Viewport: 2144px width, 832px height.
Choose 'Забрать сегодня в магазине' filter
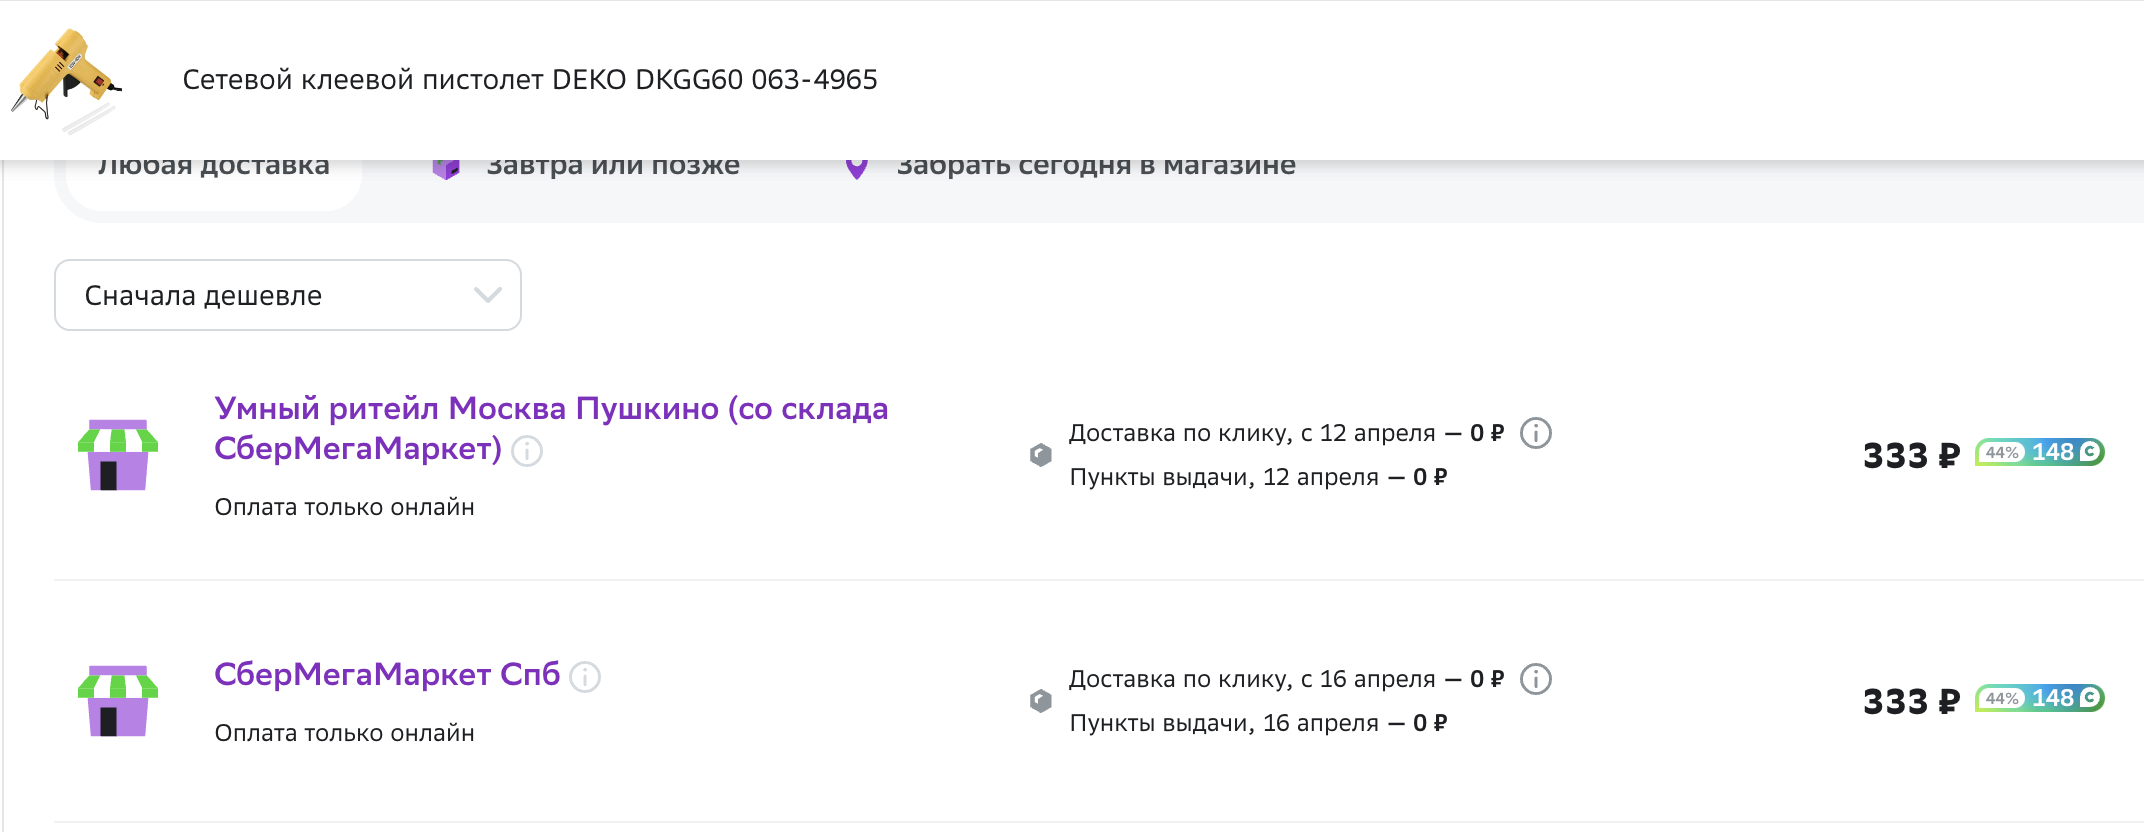1096,166
